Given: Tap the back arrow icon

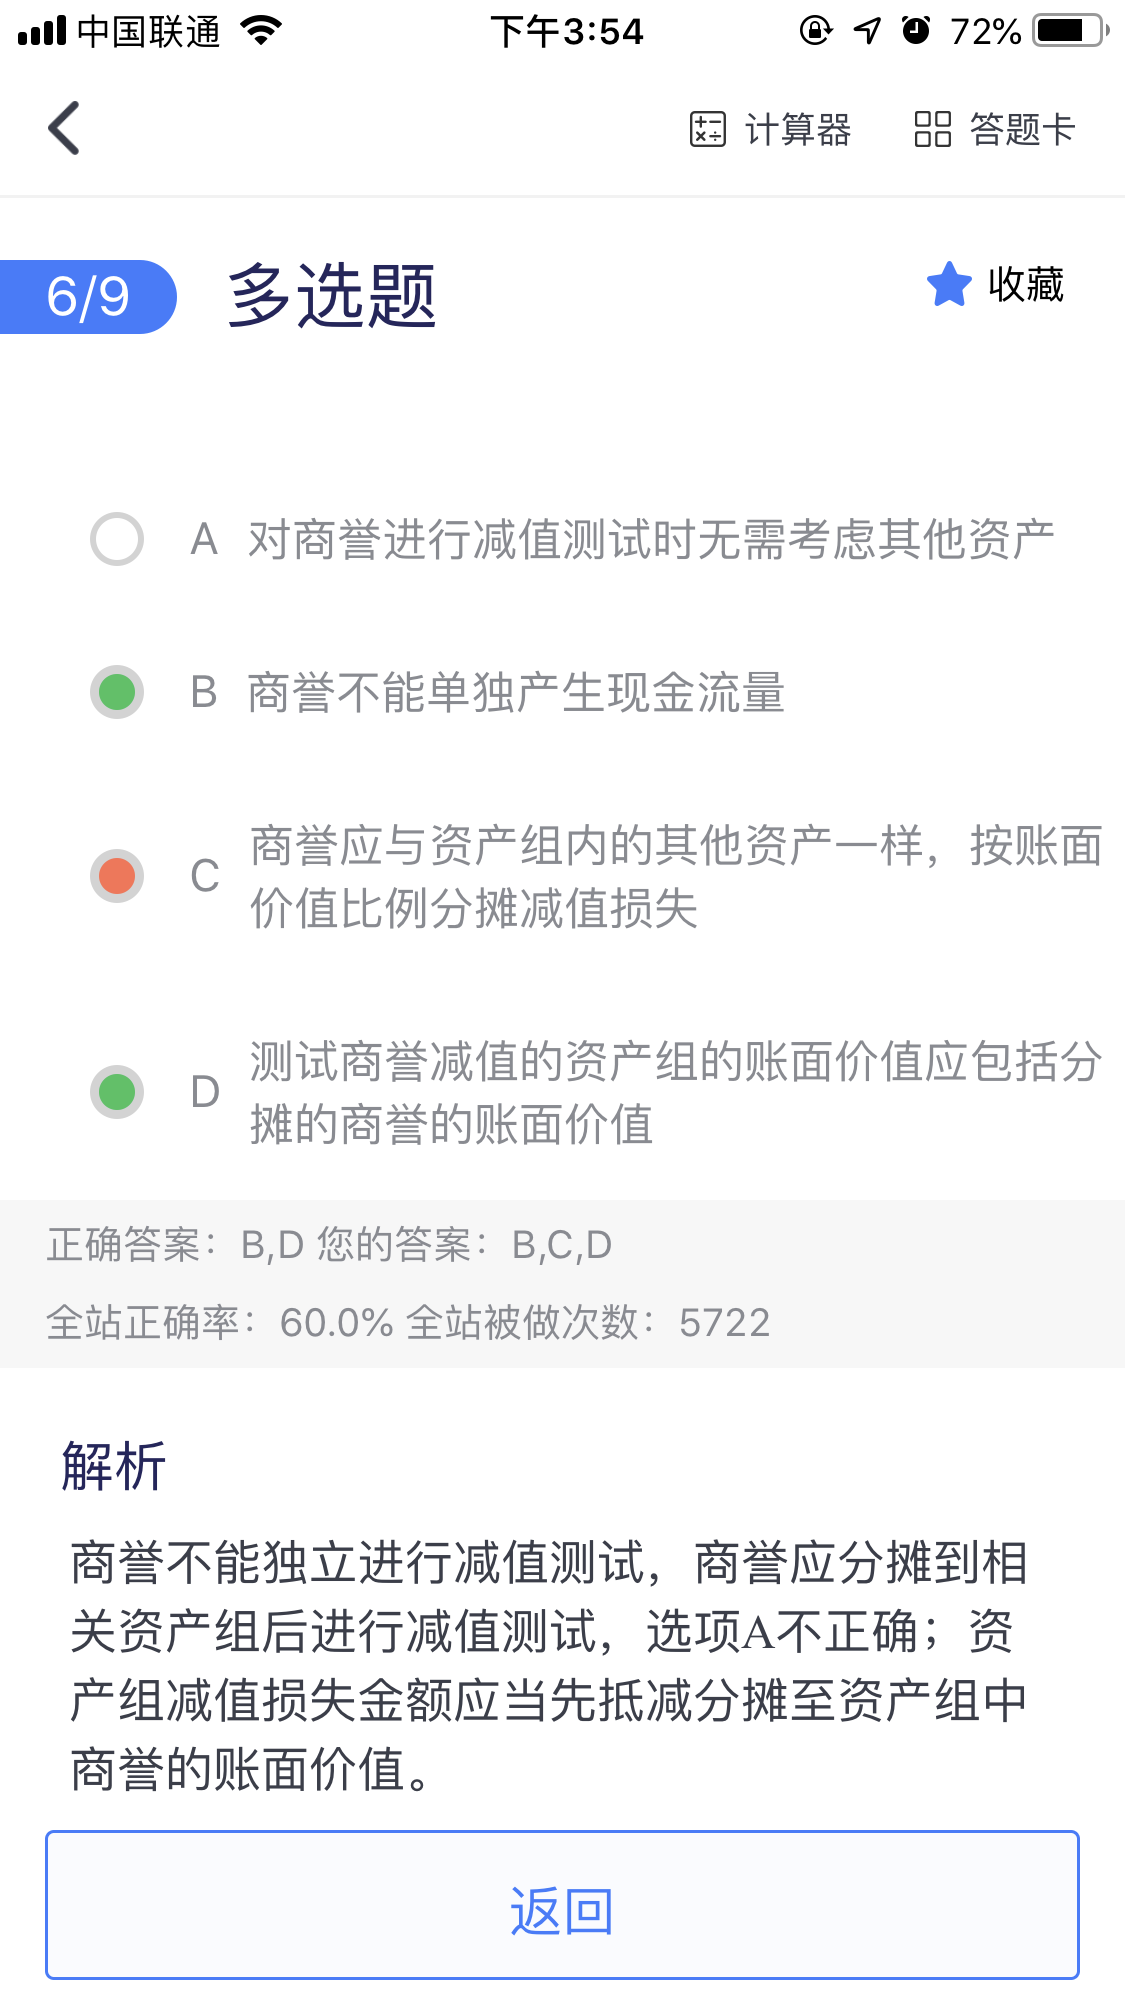Looking at the screenshot, I should [64, 129].
